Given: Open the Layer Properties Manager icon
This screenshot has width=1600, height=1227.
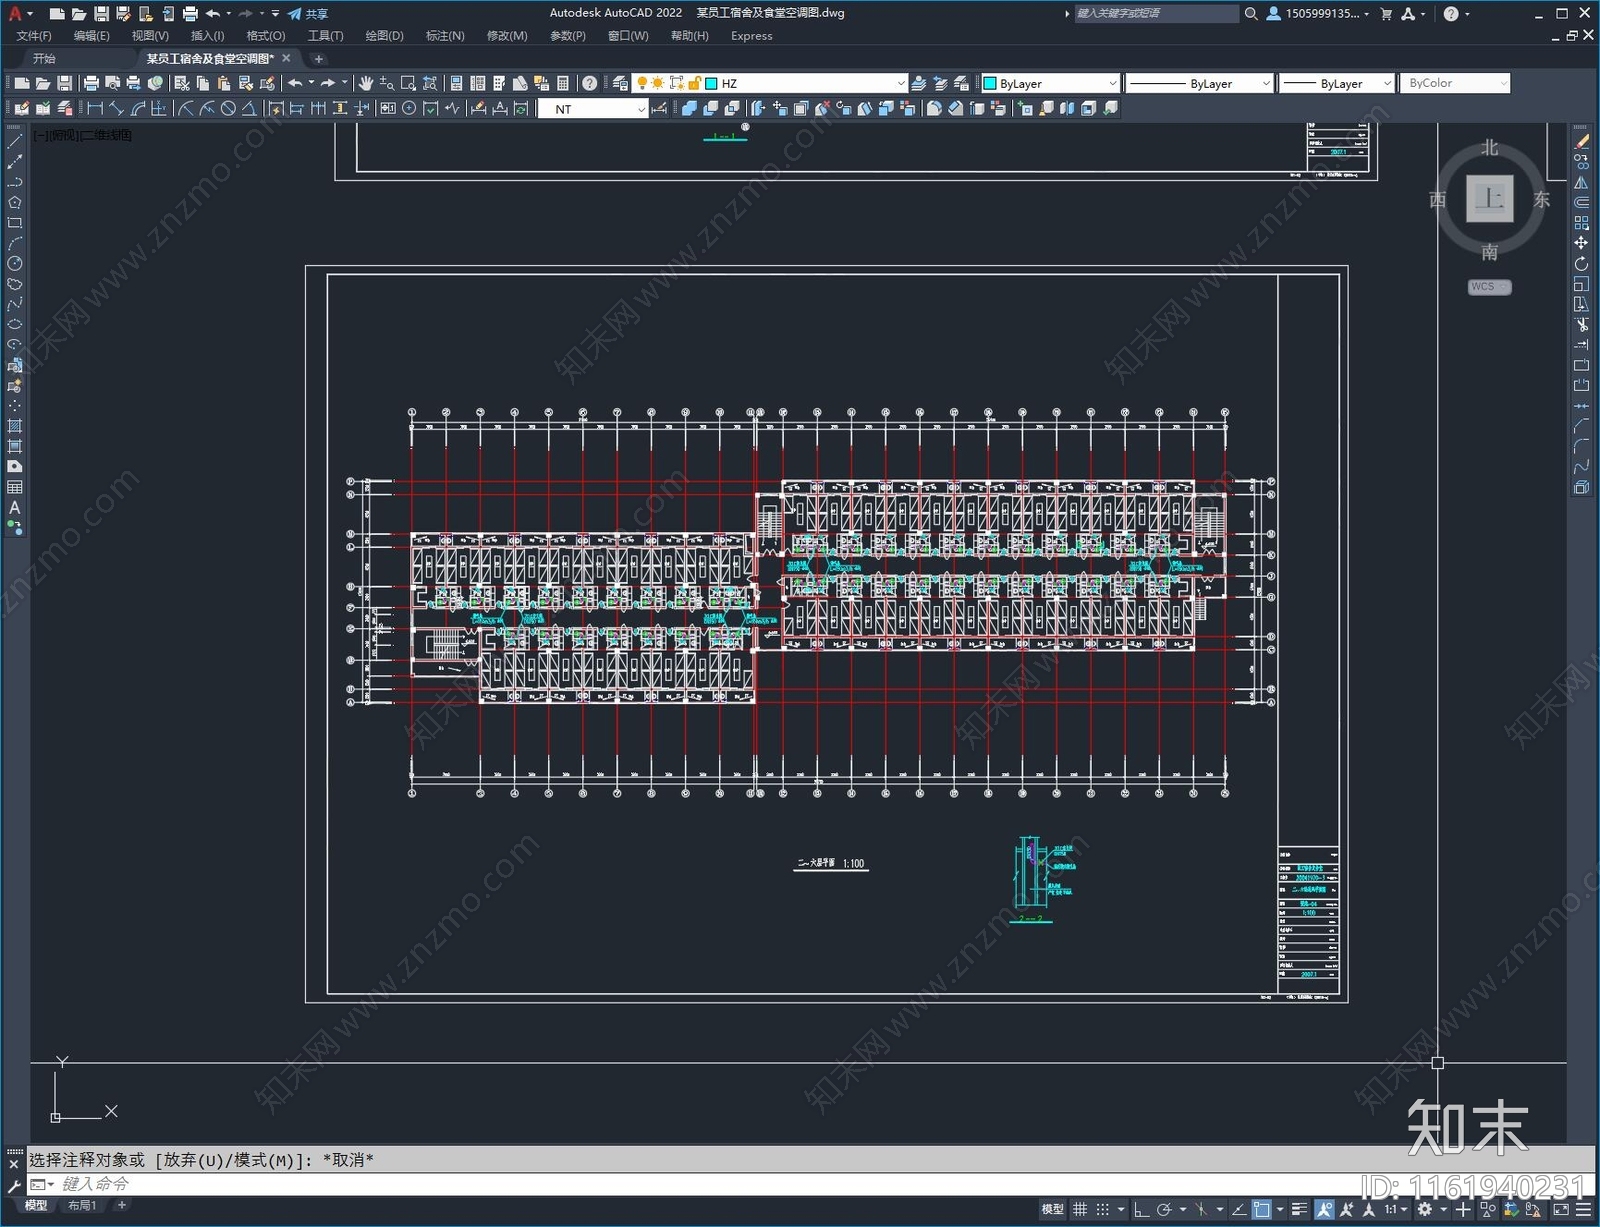Looking at the screenshot, I should tap(621, 83).
